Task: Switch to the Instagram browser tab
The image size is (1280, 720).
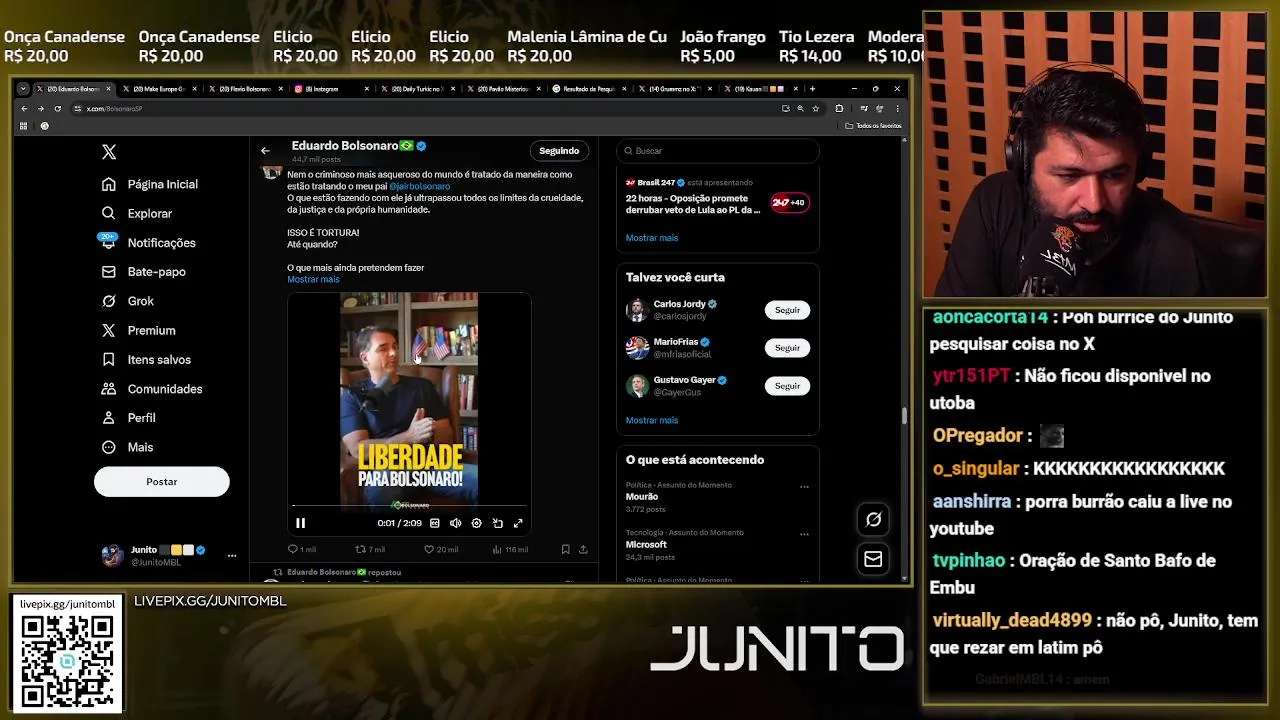Action: (x=330, y=89)
